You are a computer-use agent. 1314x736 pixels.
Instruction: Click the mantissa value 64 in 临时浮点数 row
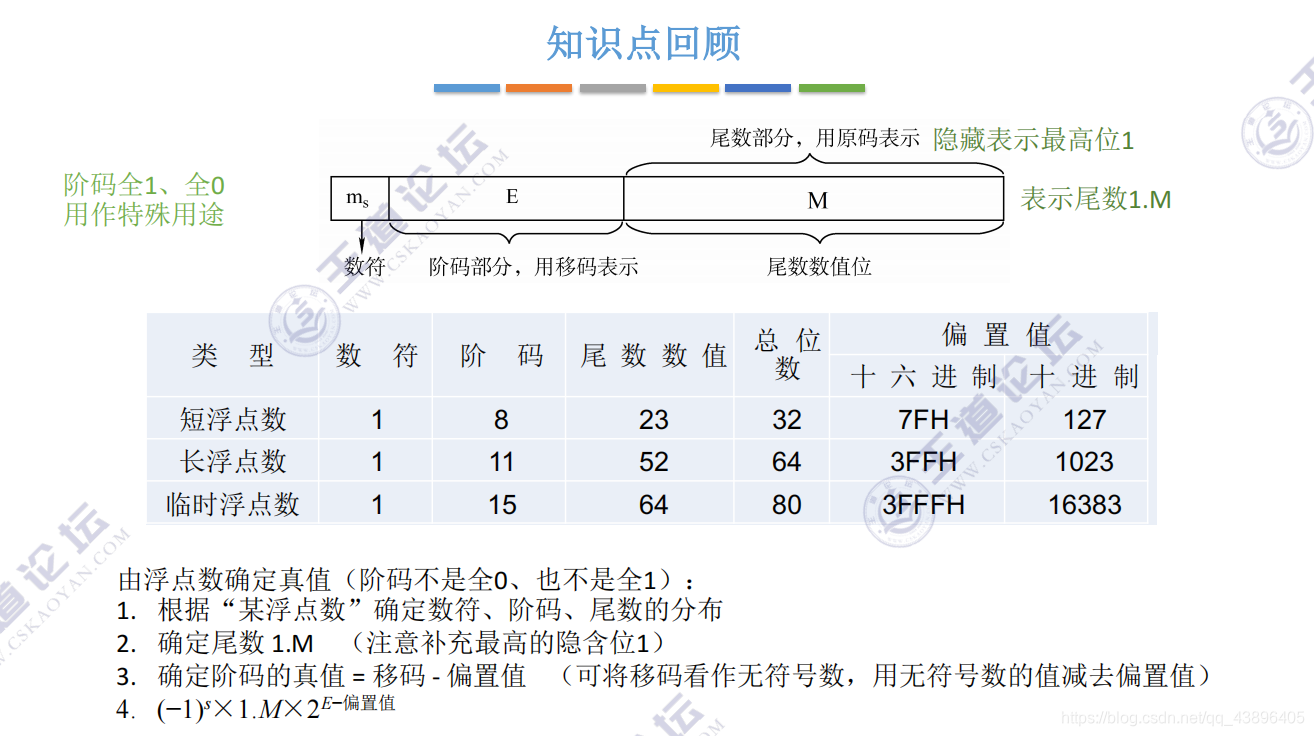click(x=653, y=504)
